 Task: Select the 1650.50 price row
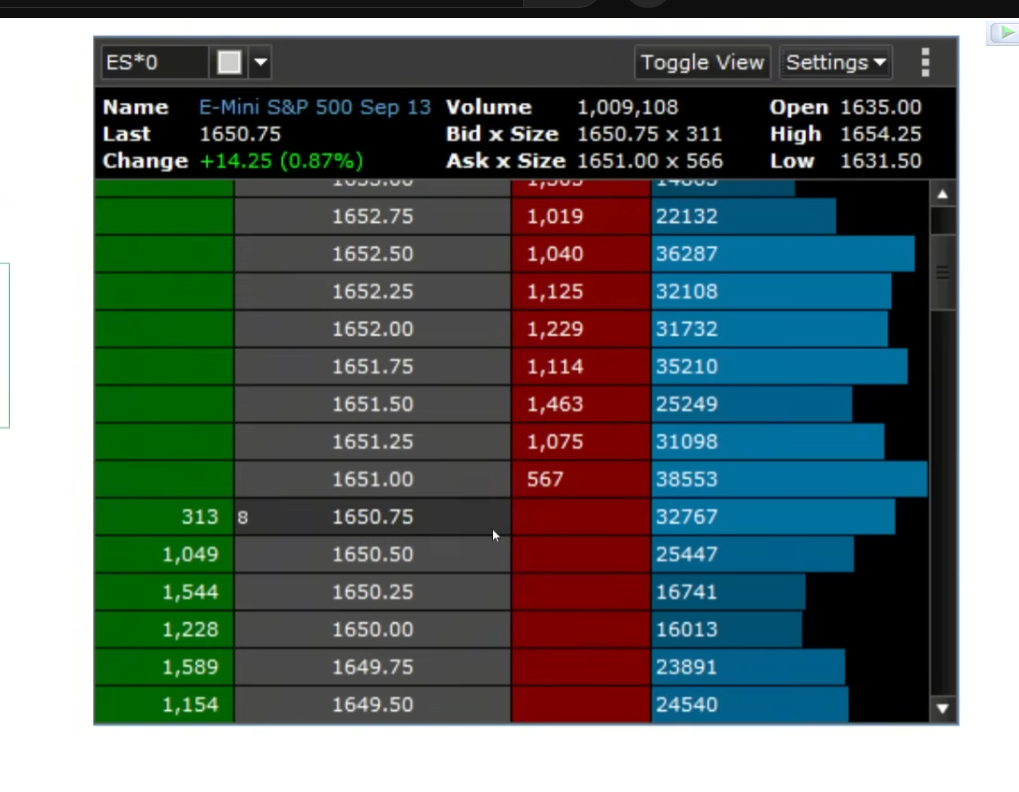pyautogui.click(x=372, y=554)
